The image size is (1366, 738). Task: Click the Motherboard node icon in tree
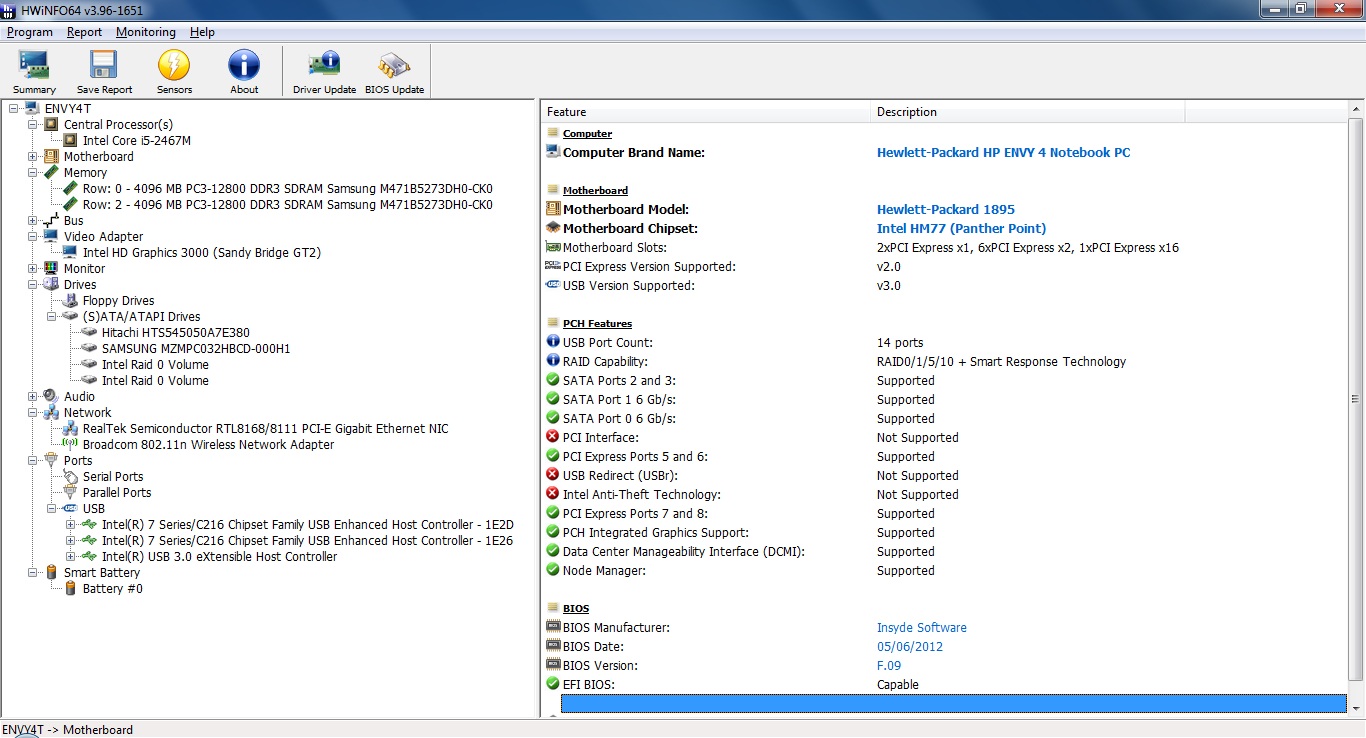51,156
